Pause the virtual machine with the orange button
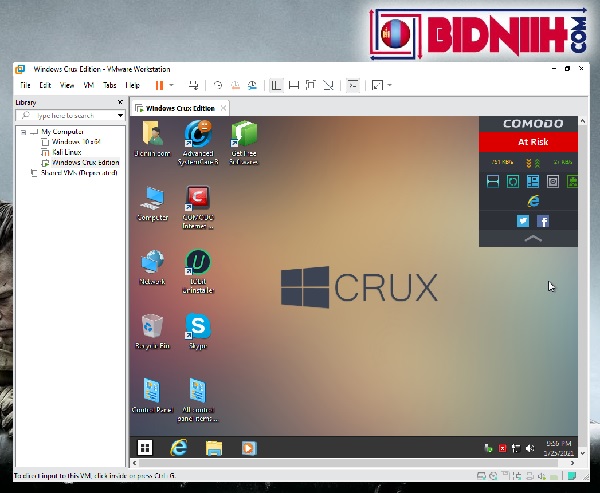The image size is (600, 493). [x=159, y=85]
